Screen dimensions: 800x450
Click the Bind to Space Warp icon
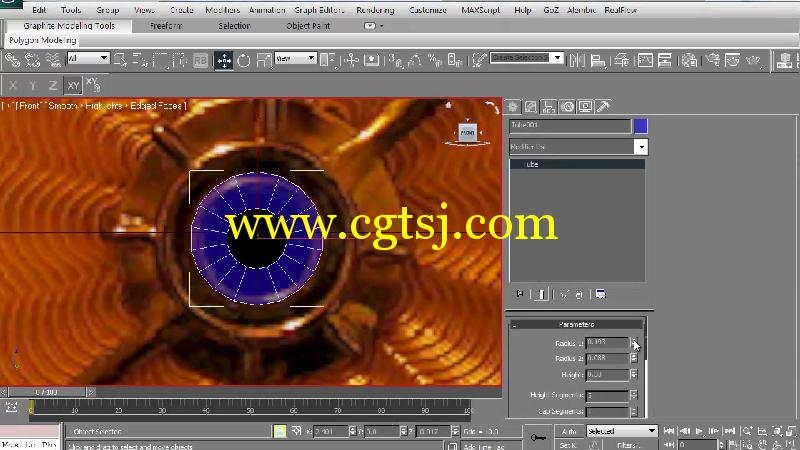(x=53, y=60)
